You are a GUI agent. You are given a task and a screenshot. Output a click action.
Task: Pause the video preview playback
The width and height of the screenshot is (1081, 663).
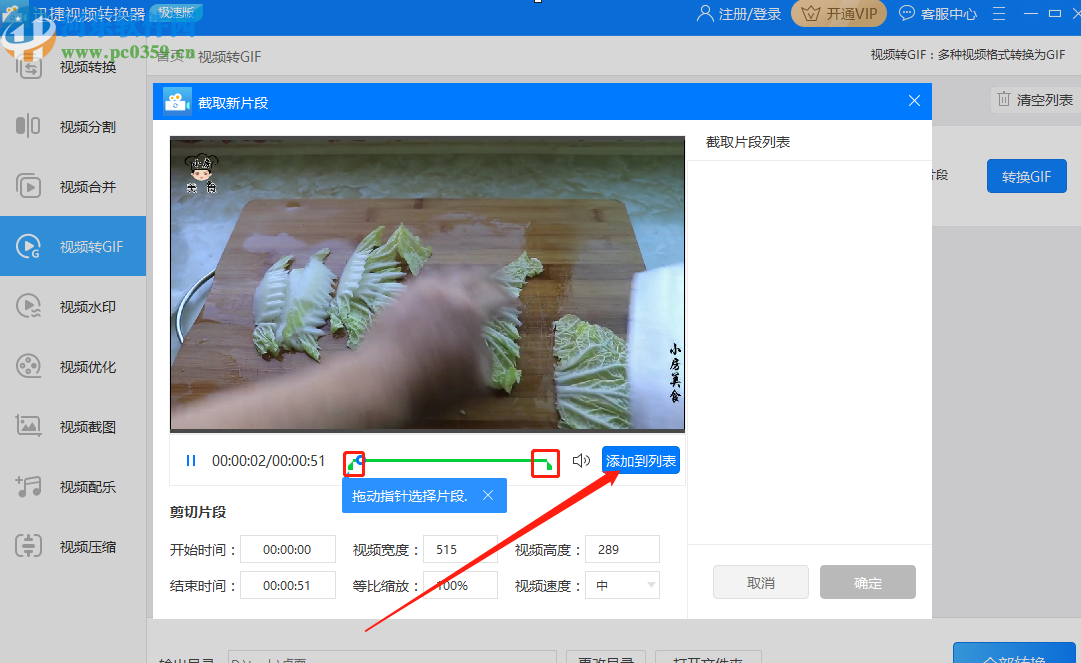click(x=191, y=460)
